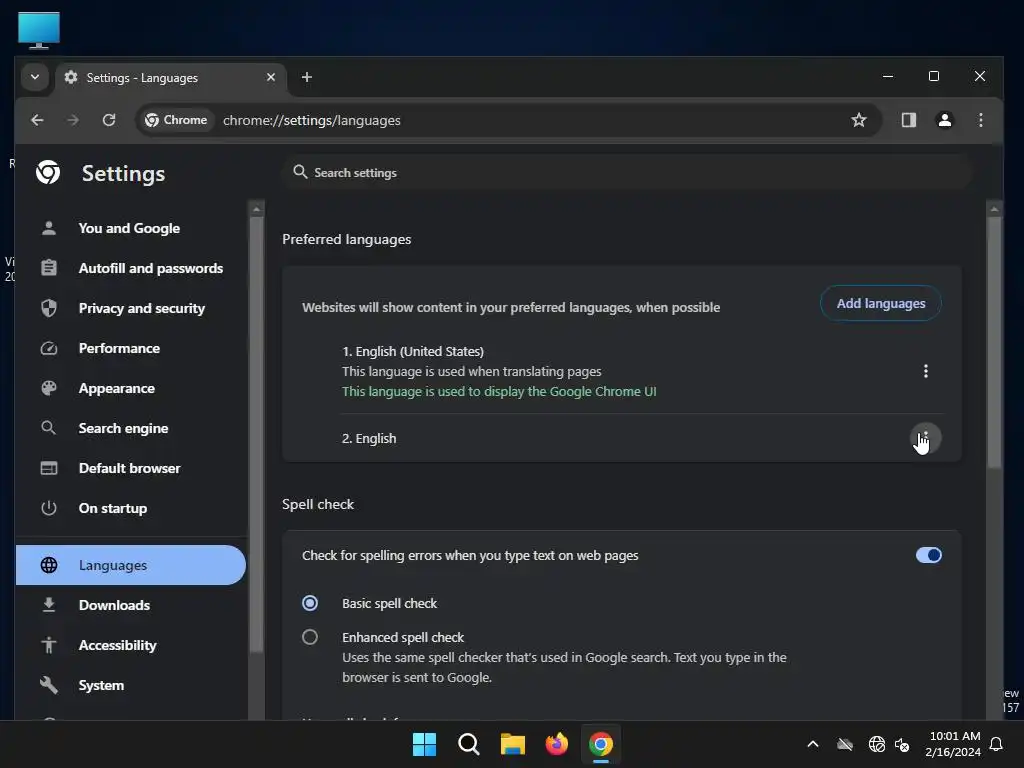The image size is (1024, 768).
Task: Launch Firefox from the taskbar
Action: point(556,744)
